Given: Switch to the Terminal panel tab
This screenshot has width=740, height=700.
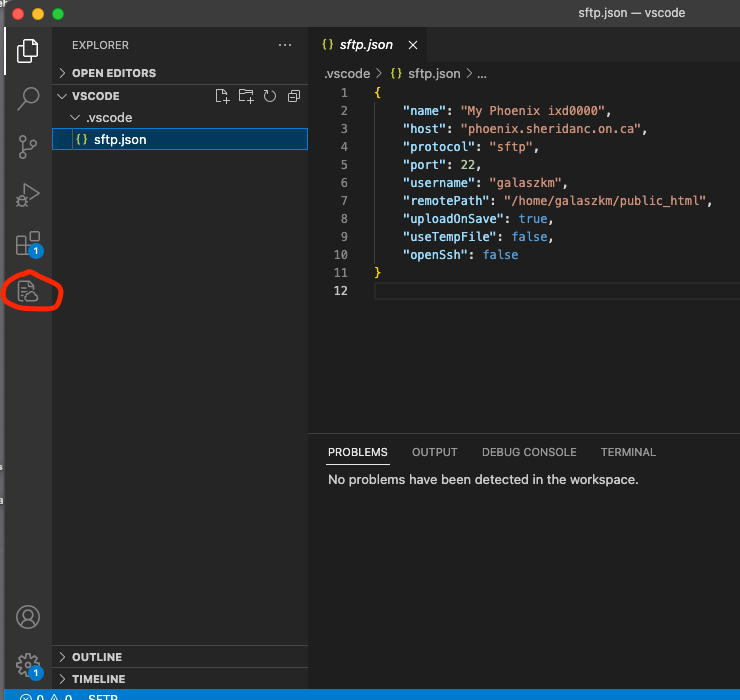Looking at the screenshot, I should (628, 452).
